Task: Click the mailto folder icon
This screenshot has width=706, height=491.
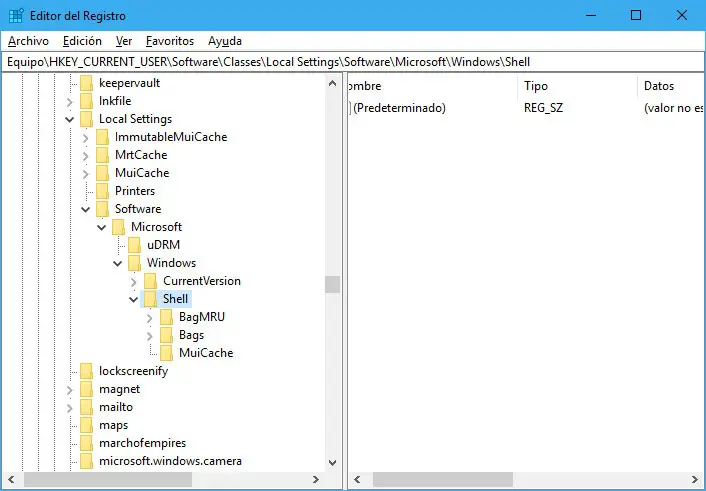Action: pos(86,407)
